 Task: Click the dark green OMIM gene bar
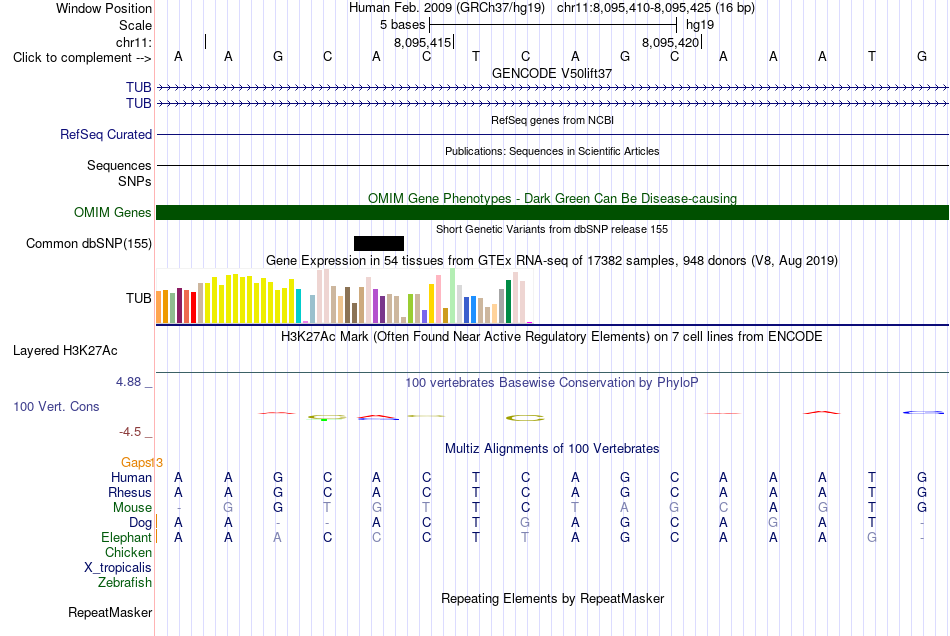coord(552,213)
